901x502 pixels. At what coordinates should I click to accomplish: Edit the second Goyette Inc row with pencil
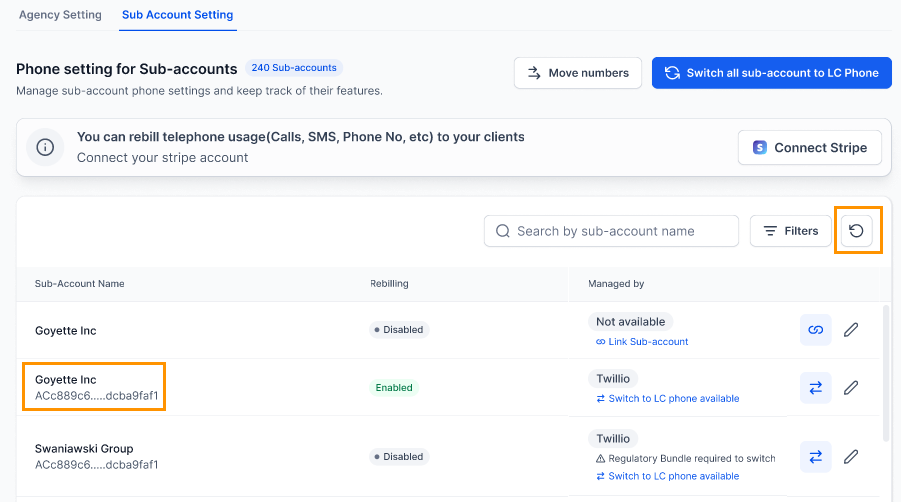tap(851, 388)
